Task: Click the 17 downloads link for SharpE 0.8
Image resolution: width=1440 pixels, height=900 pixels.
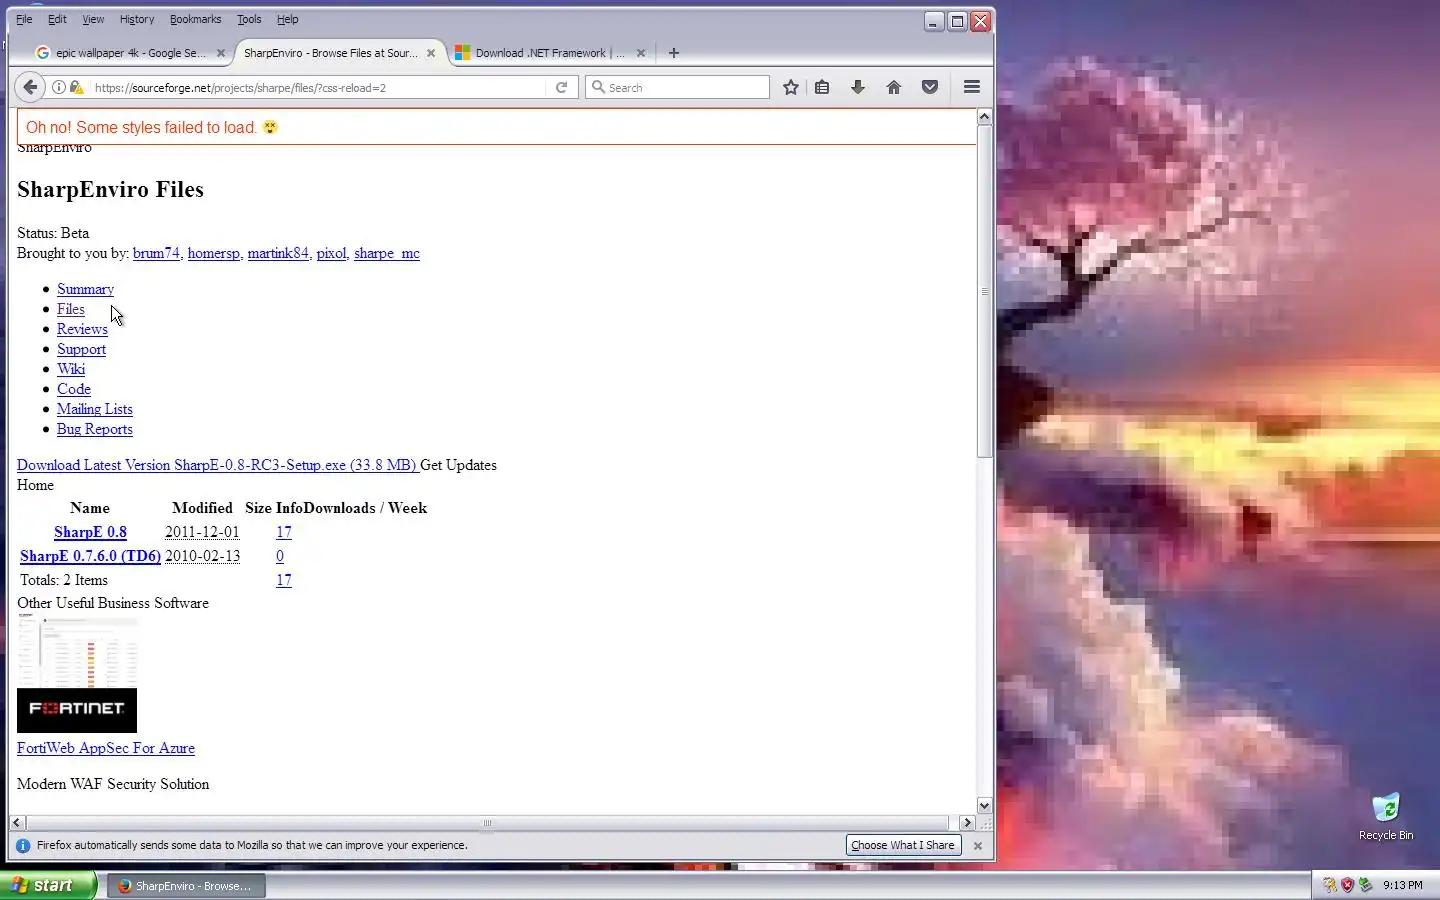Action: [284, 532]
